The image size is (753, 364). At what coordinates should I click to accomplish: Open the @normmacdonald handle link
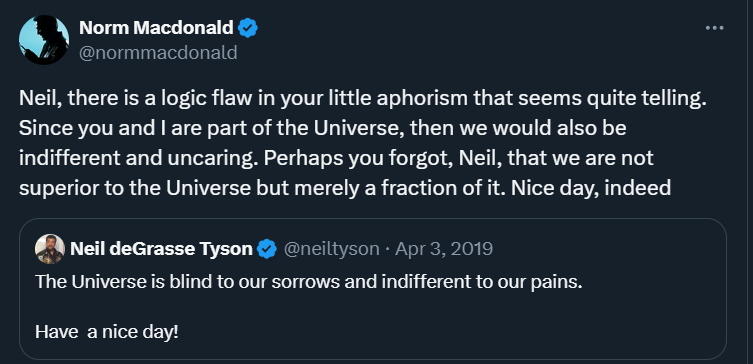coord(158,52)
